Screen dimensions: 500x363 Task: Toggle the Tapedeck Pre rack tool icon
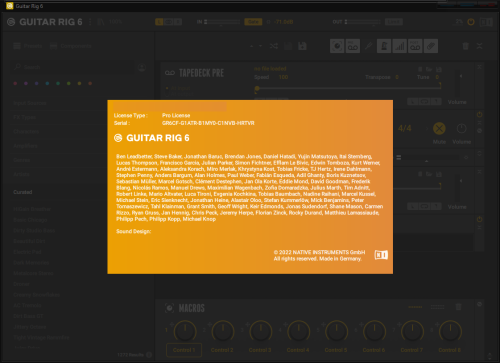pos(353,46)
